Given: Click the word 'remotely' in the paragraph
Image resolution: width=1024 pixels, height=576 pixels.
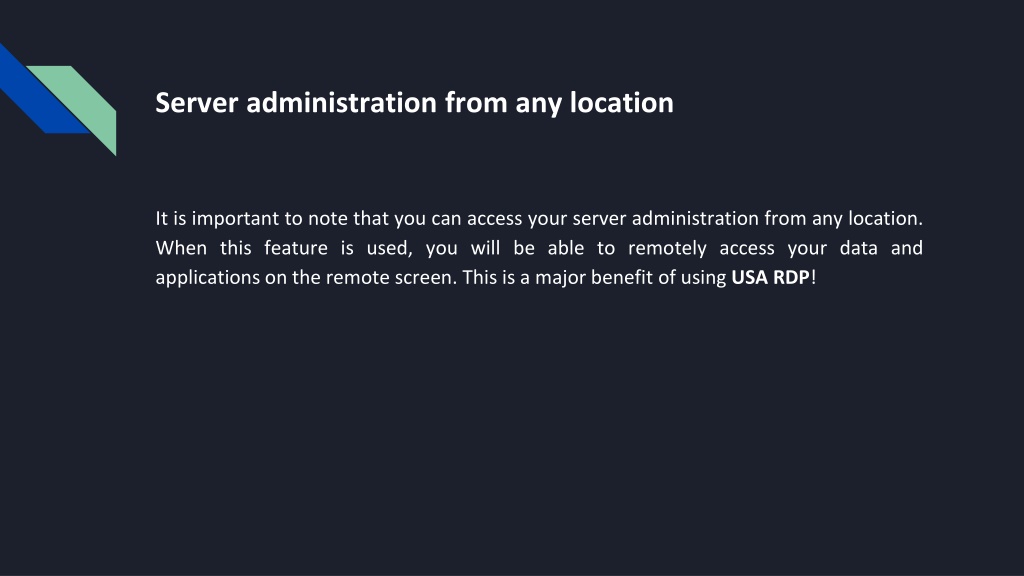Looking at the screenshot, I should click(x=667, y=248).
